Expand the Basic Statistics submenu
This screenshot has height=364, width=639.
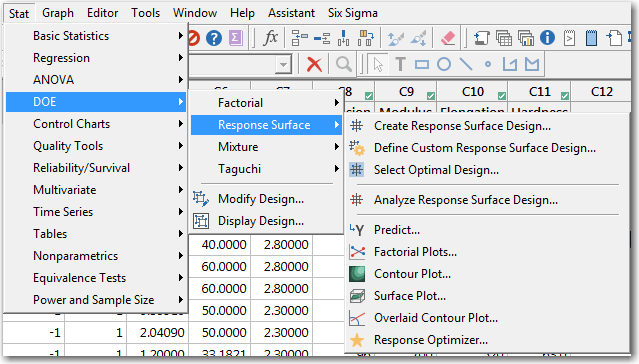tap(96, 36)
